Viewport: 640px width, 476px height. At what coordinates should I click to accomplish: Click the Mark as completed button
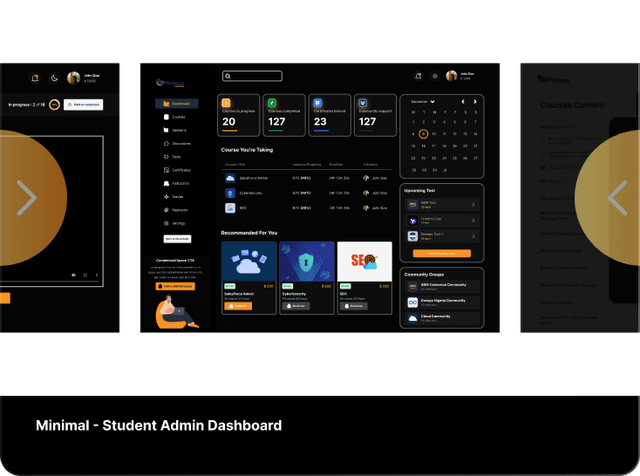coord(83,104)
